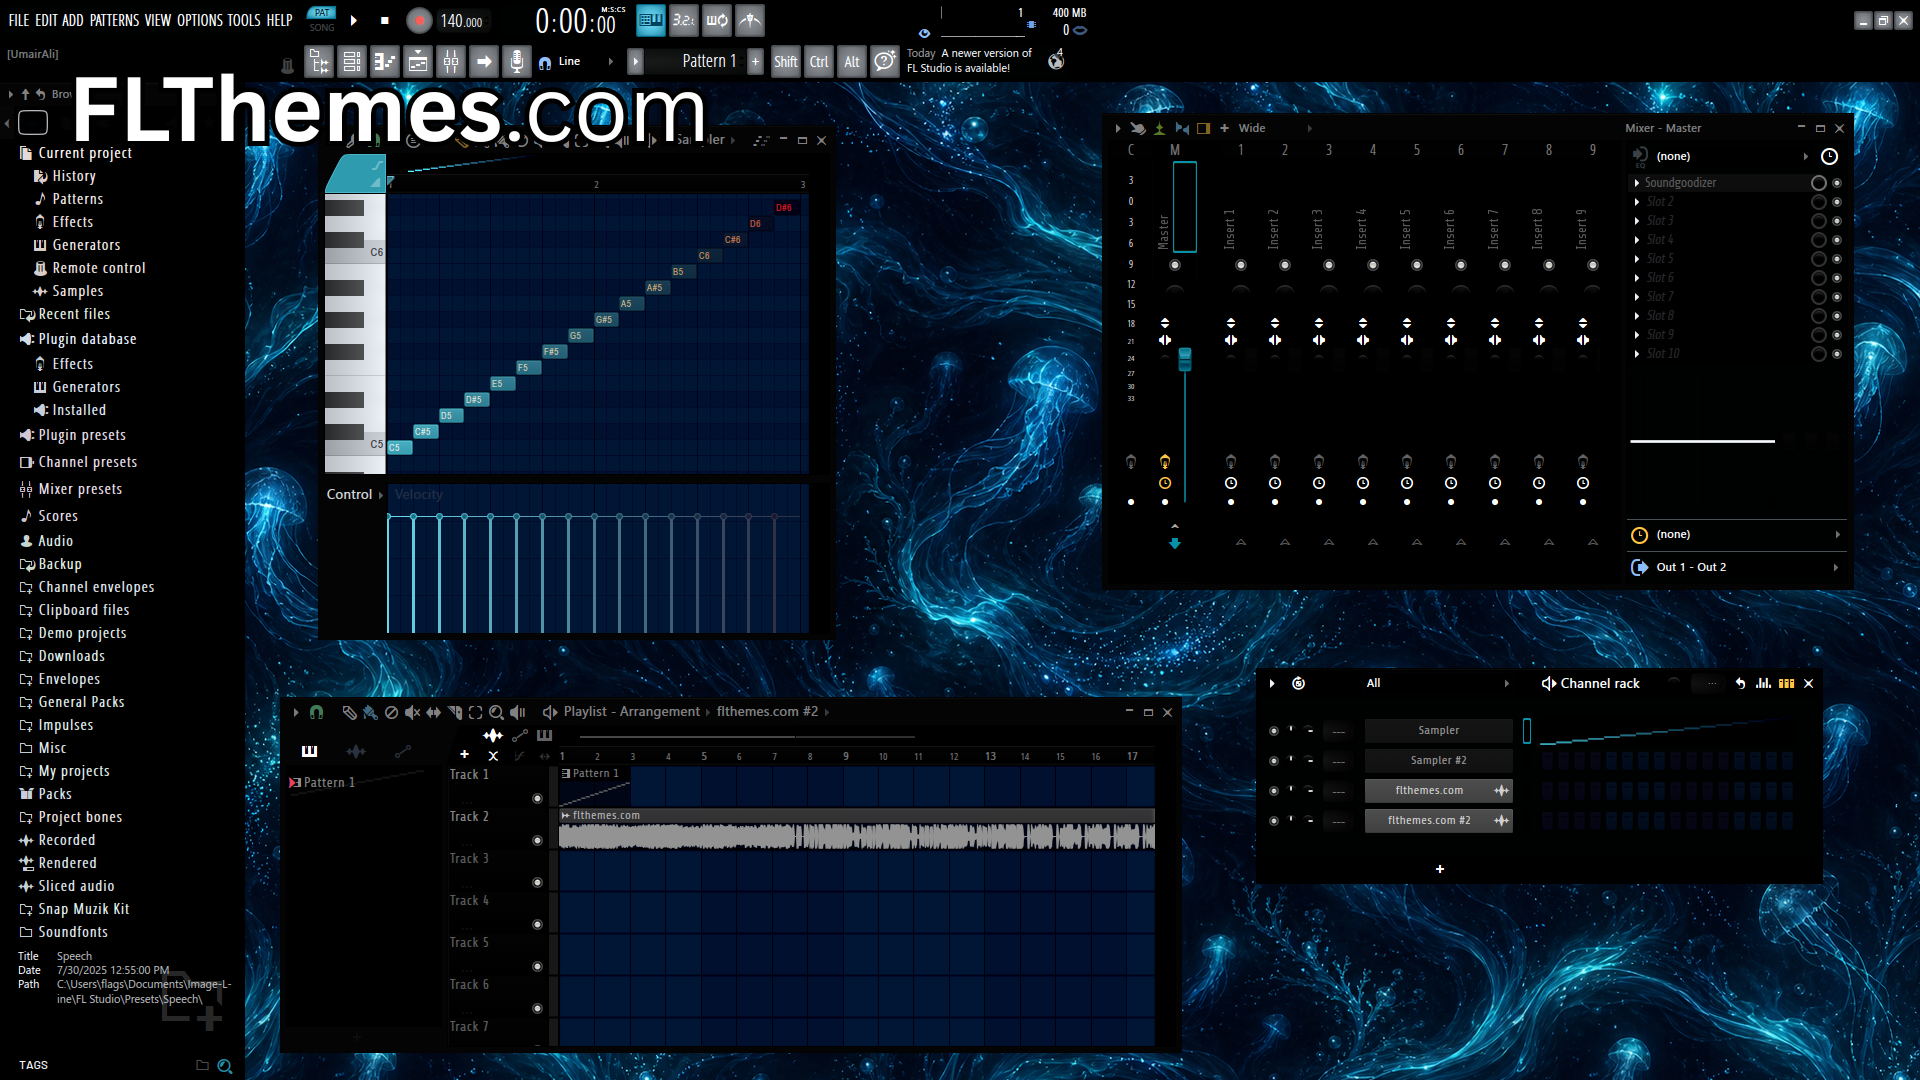The image size is (1920, 1080).
Task: Toggle the metronome icon
Action: (x=750, y=20)
